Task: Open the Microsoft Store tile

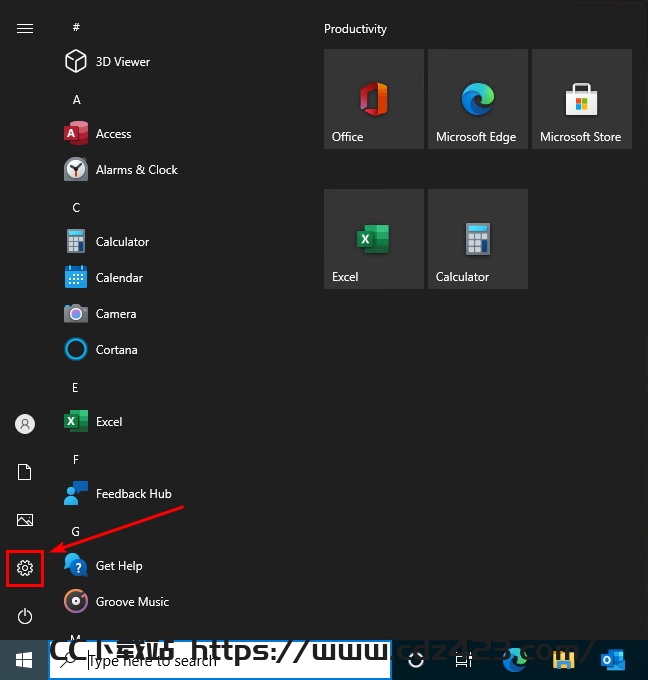Action: (x=582, y=99)
